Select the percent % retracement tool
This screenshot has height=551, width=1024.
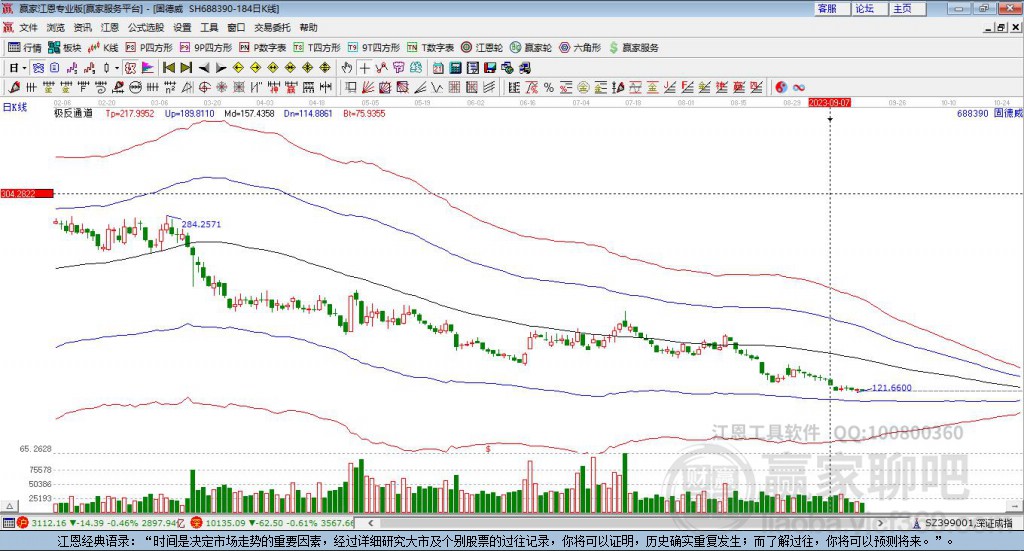549,87
